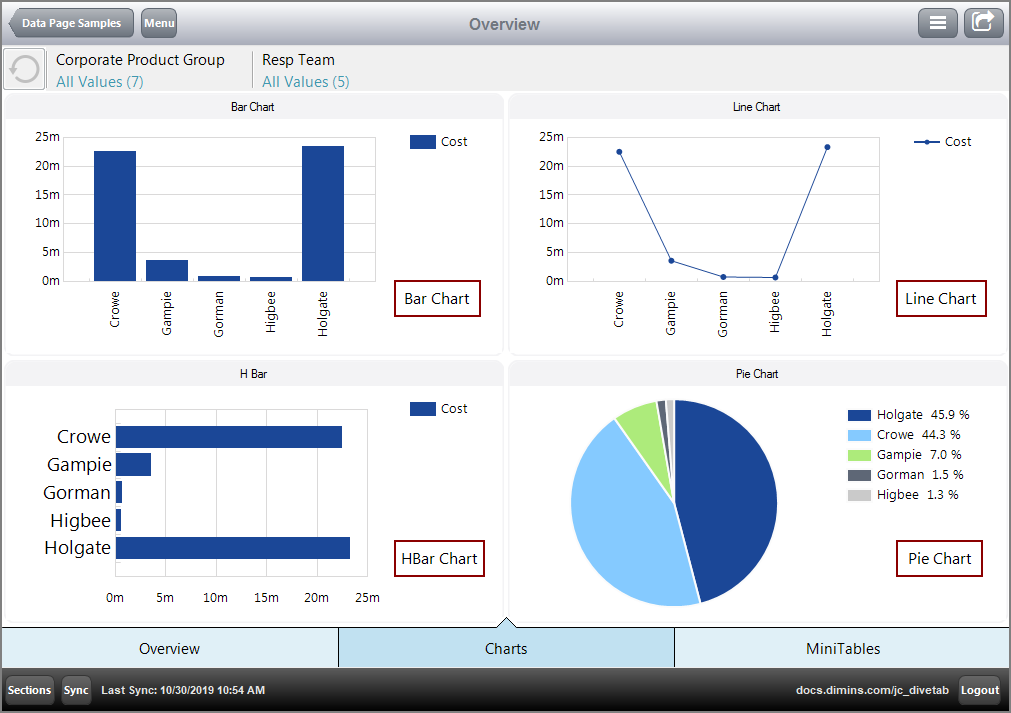This screenshot has width=1011, height=713.
Task: Click the Cost legend marker in Line Chart
Action: 927,142
